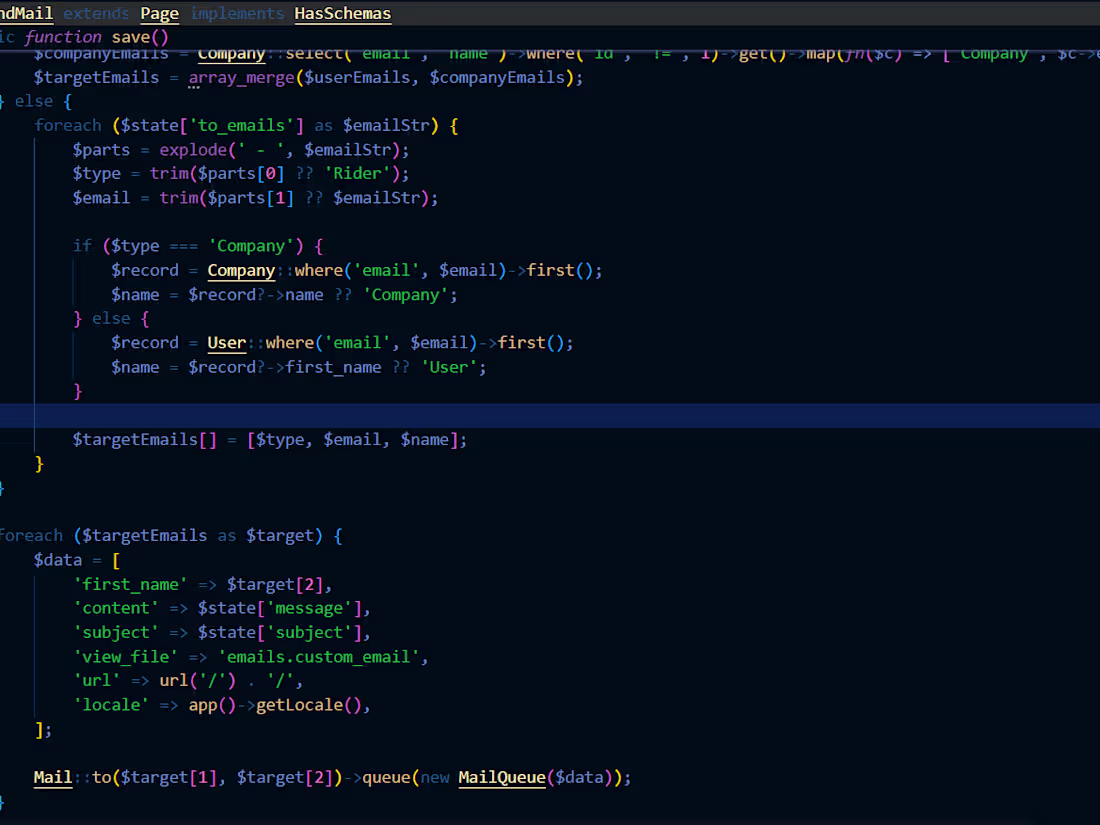1100x825 pixels.
Task: Select the 'Rider' default string
Action: [357, 173]
